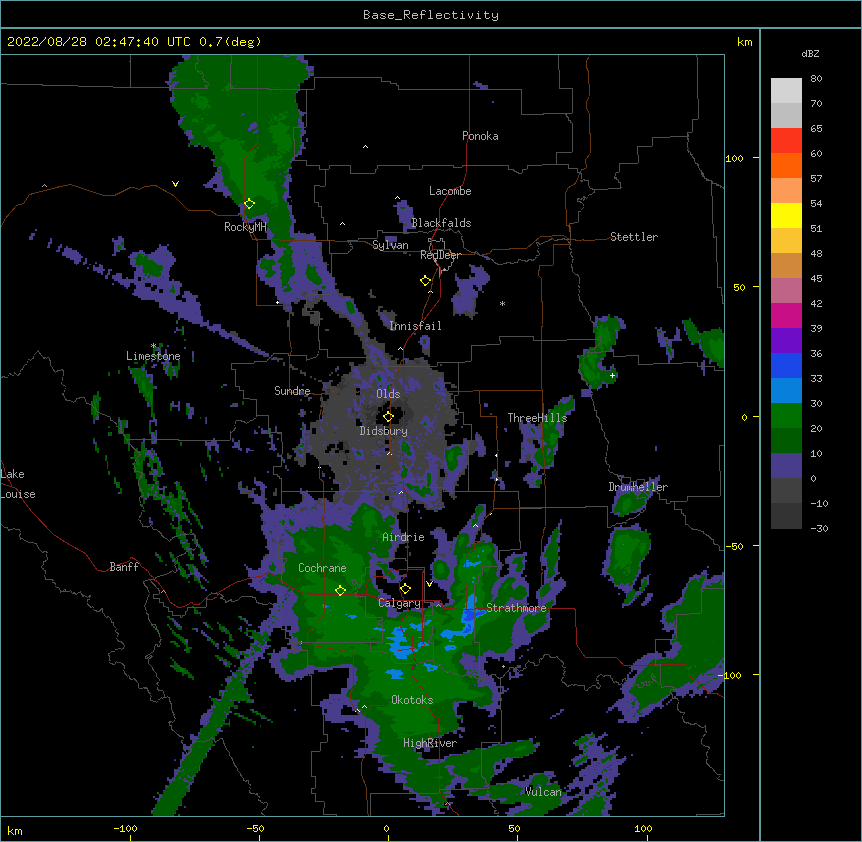Pick the red 60-65 dBZ legend swatch
Viewport: 862px width, 842px height.
786,141
